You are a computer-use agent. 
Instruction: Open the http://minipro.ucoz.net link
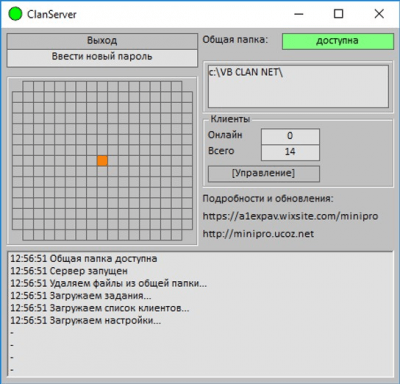[258, 234]
